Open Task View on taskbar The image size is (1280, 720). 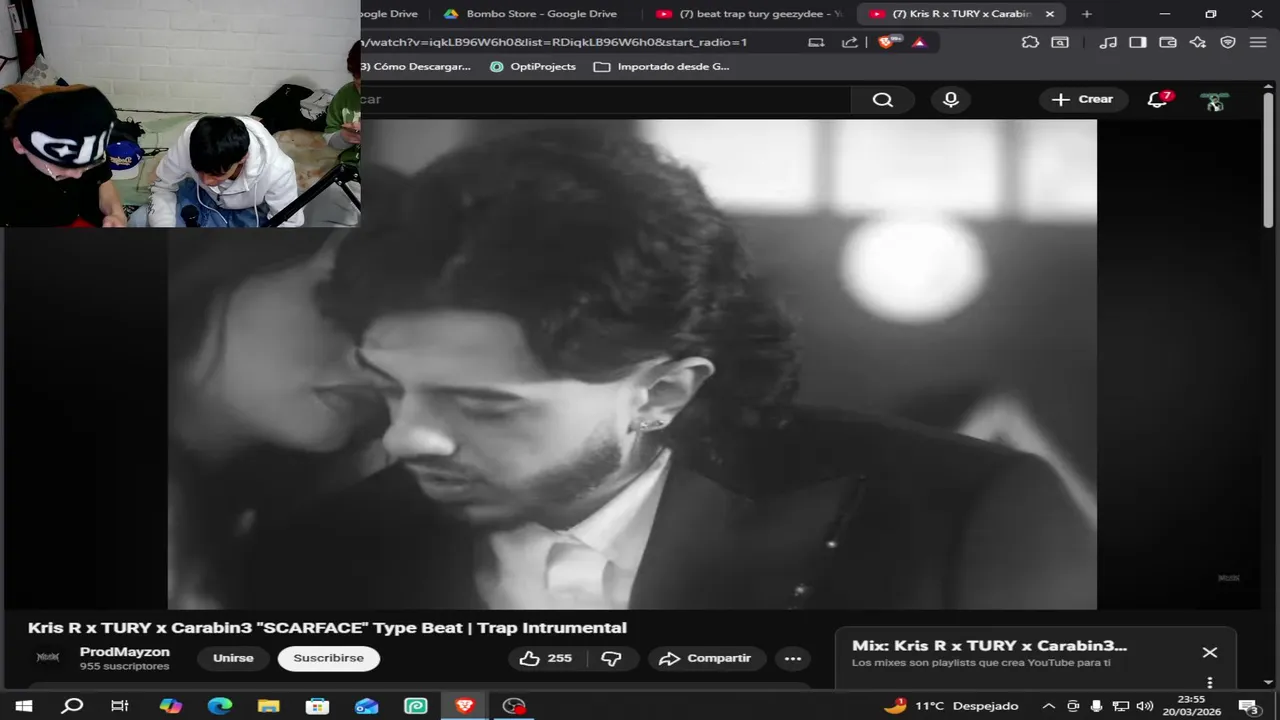pyautogui.click(x=120, y=706)
